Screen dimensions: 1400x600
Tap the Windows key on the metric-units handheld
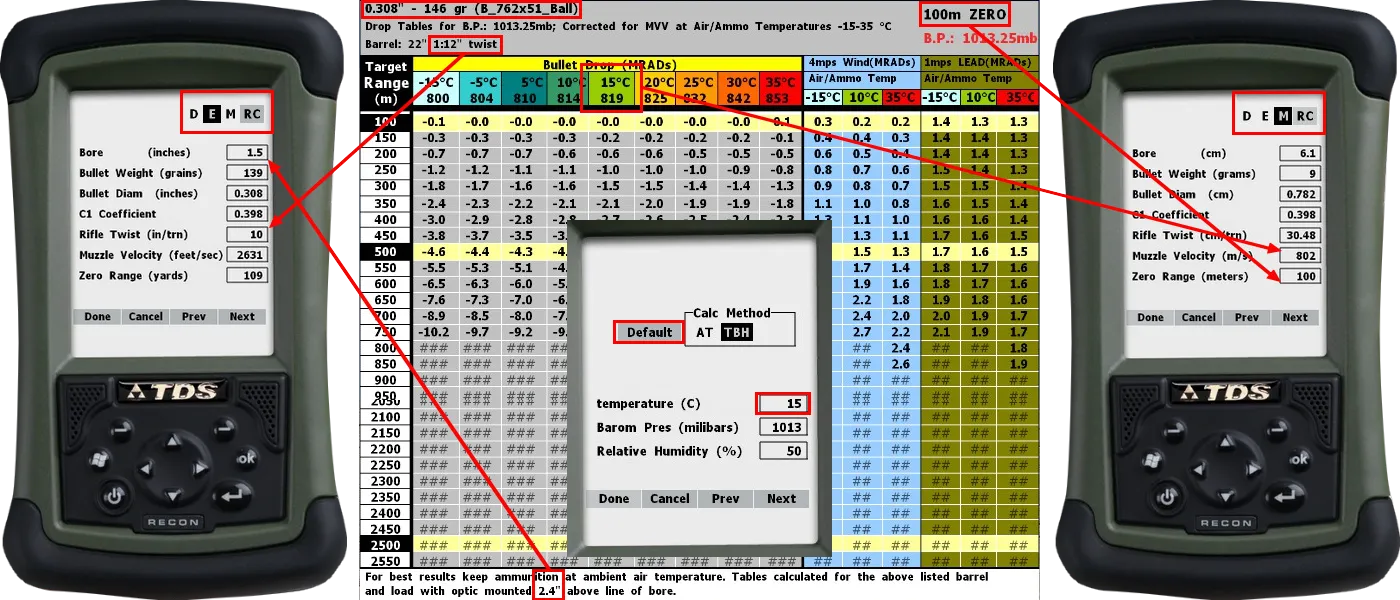point(1151,461)
